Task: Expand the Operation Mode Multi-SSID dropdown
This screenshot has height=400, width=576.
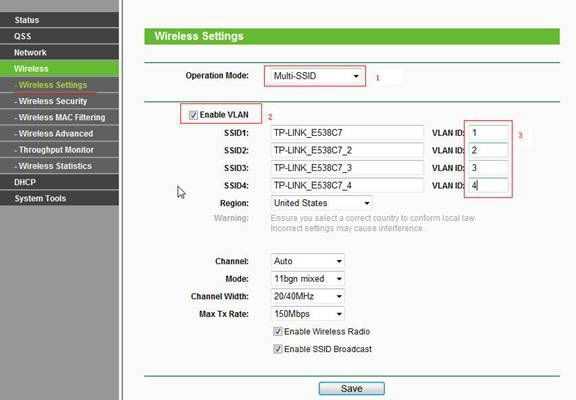Action: tap(316, 76)
